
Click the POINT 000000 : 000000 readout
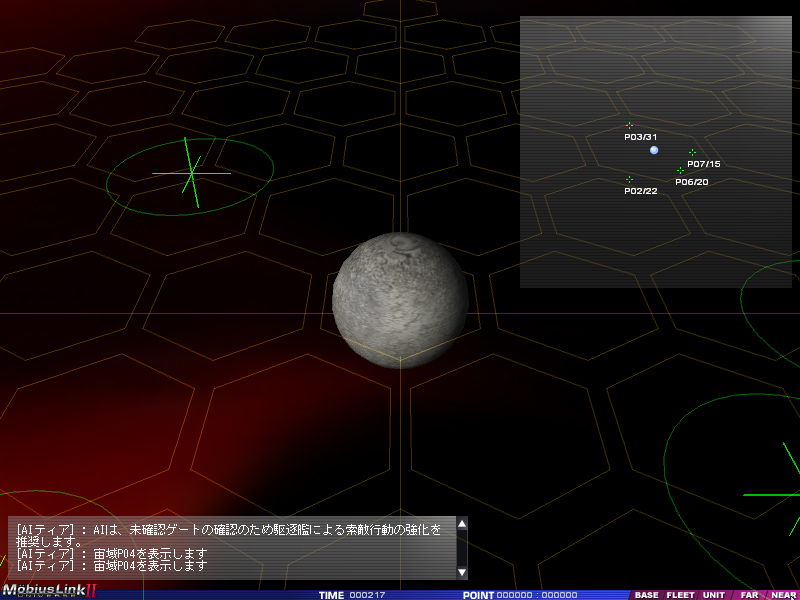click(x=520, y=595)
